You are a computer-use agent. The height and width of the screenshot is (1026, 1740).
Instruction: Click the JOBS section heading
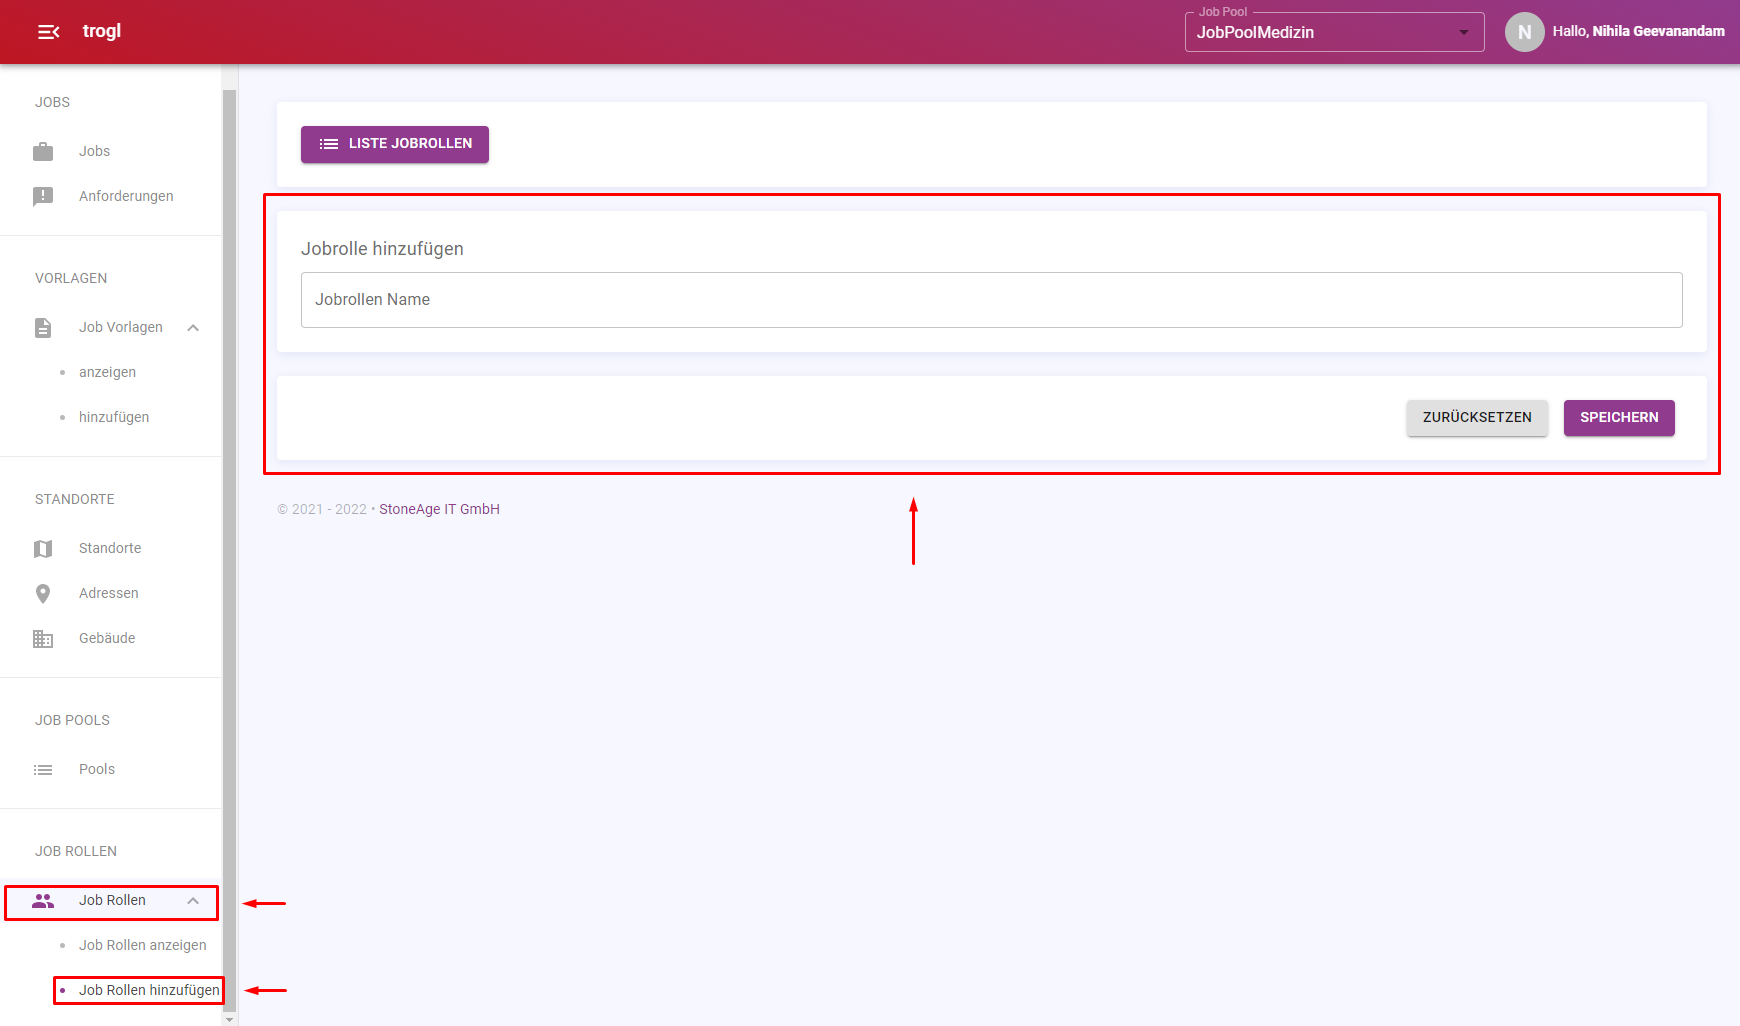[52, 102]
